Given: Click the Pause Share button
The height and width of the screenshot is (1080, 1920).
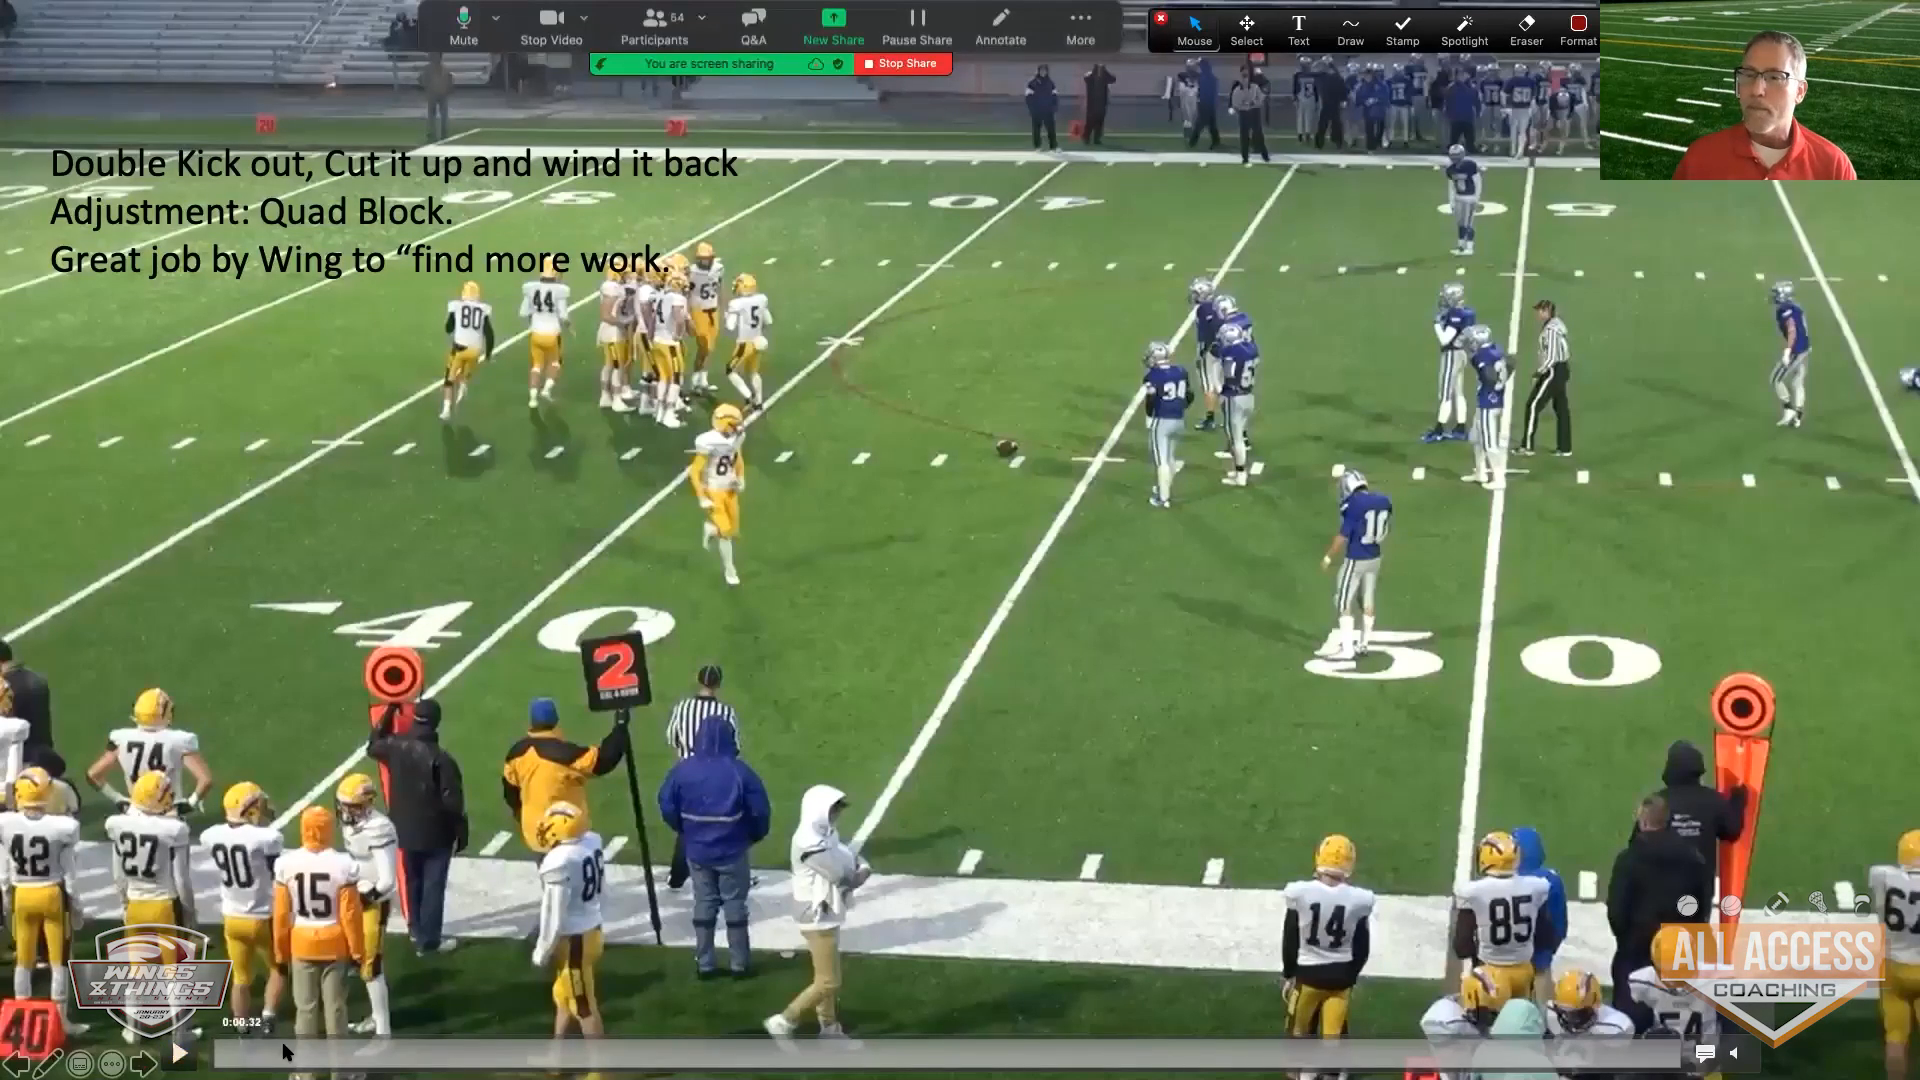Looking at the screenshot, I should pos(916,26).
